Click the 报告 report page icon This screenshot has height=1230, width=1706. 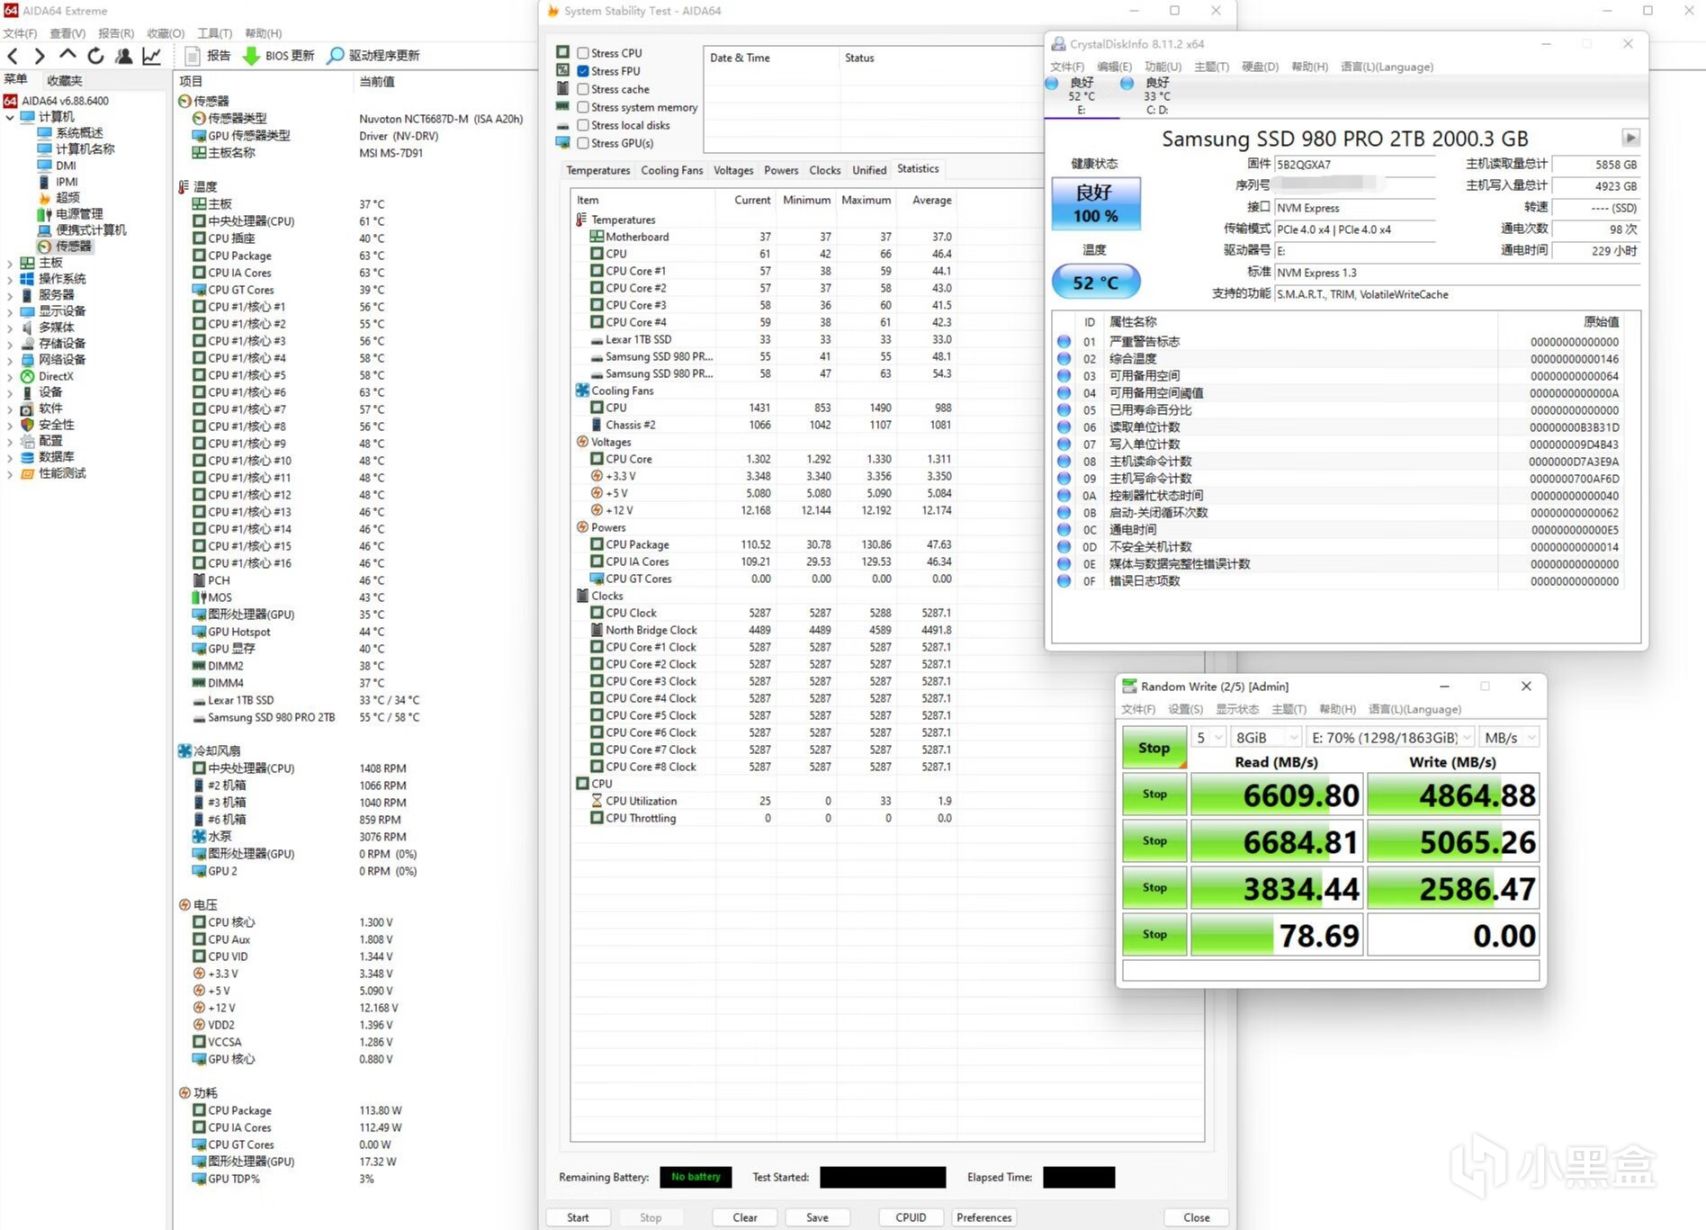pos(193,56)
